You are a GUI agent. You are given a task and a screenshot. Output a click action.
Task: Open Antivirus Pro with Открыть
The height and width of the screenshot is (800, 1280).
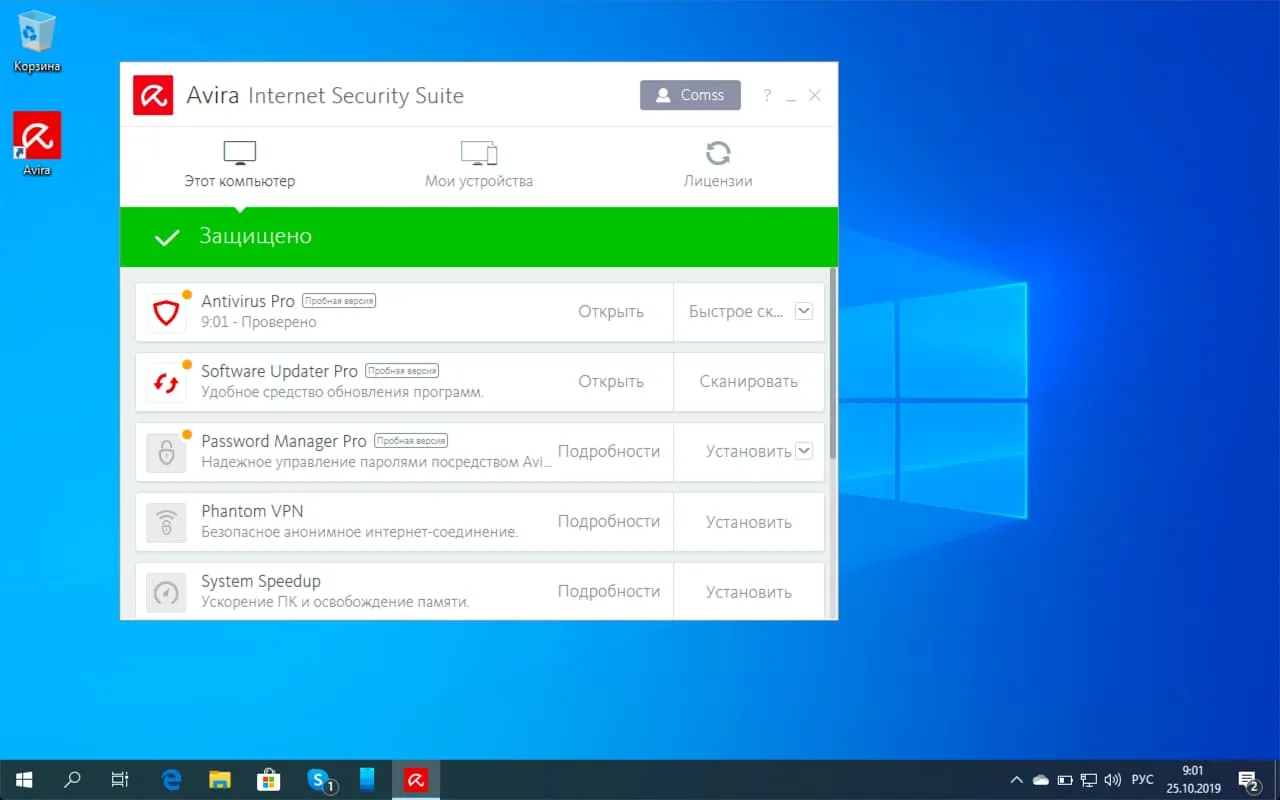coord(611,312)
